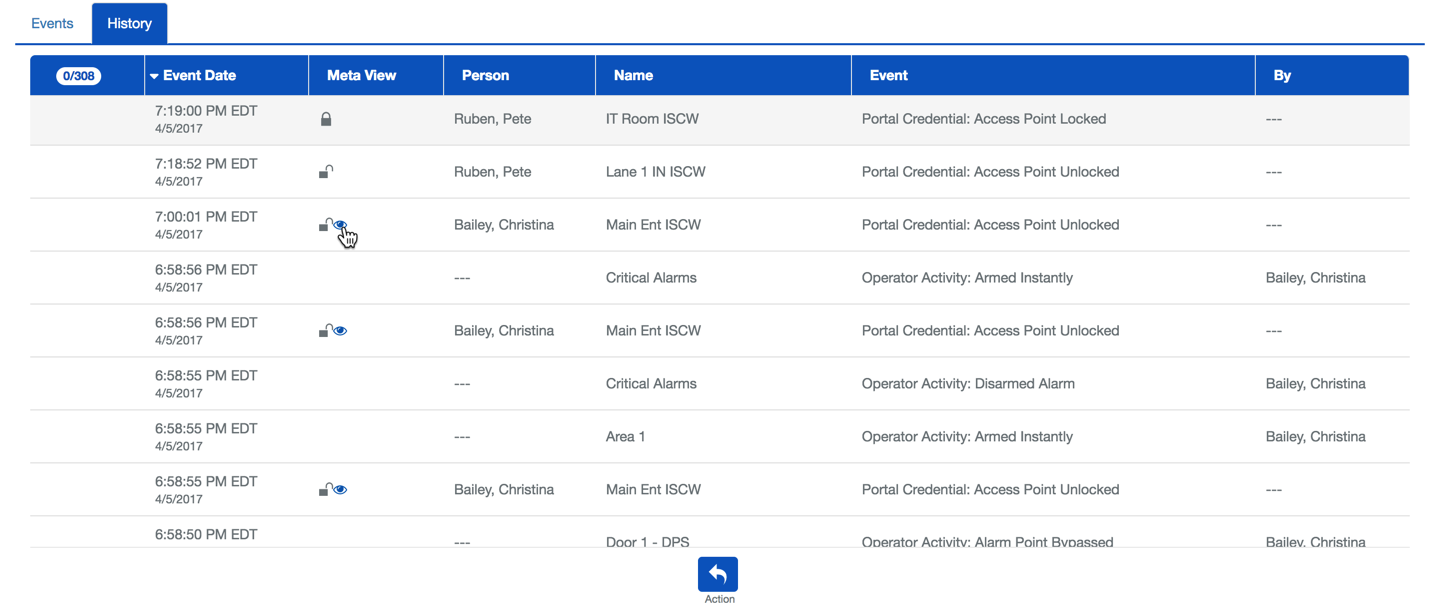Click "Bailey, Christina" person in the 7:00:01 PM row
Screen dimensions: 1440x614
[x=504, y=225]
